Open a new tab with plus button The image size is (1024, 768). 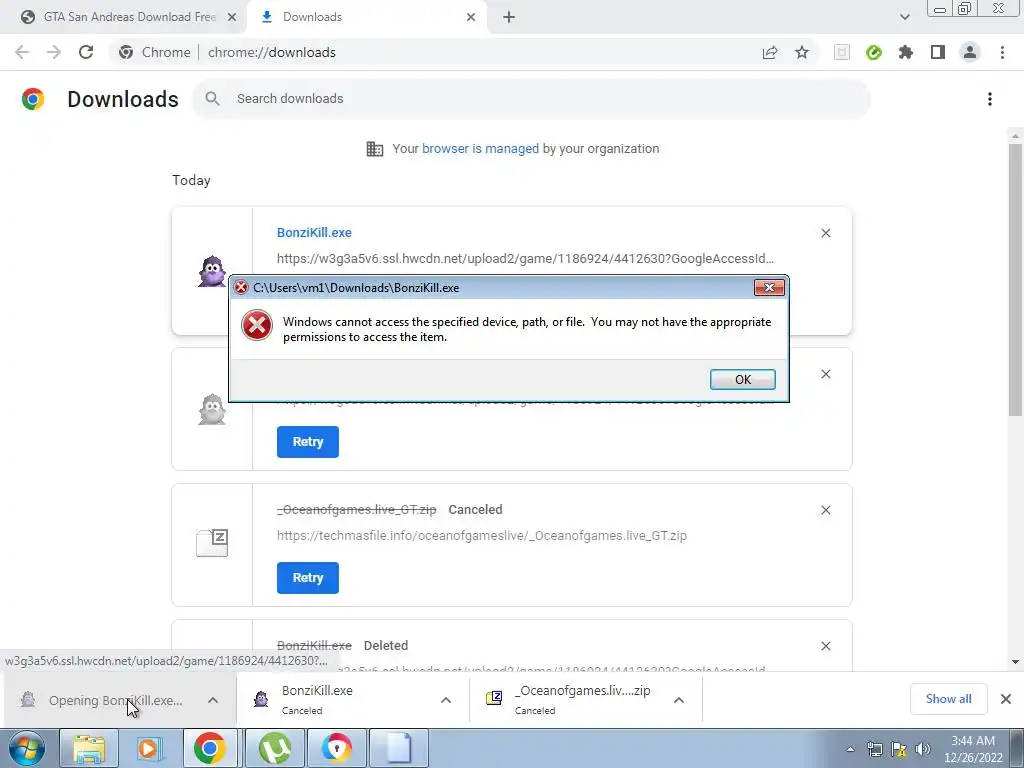tap(509, 17)
